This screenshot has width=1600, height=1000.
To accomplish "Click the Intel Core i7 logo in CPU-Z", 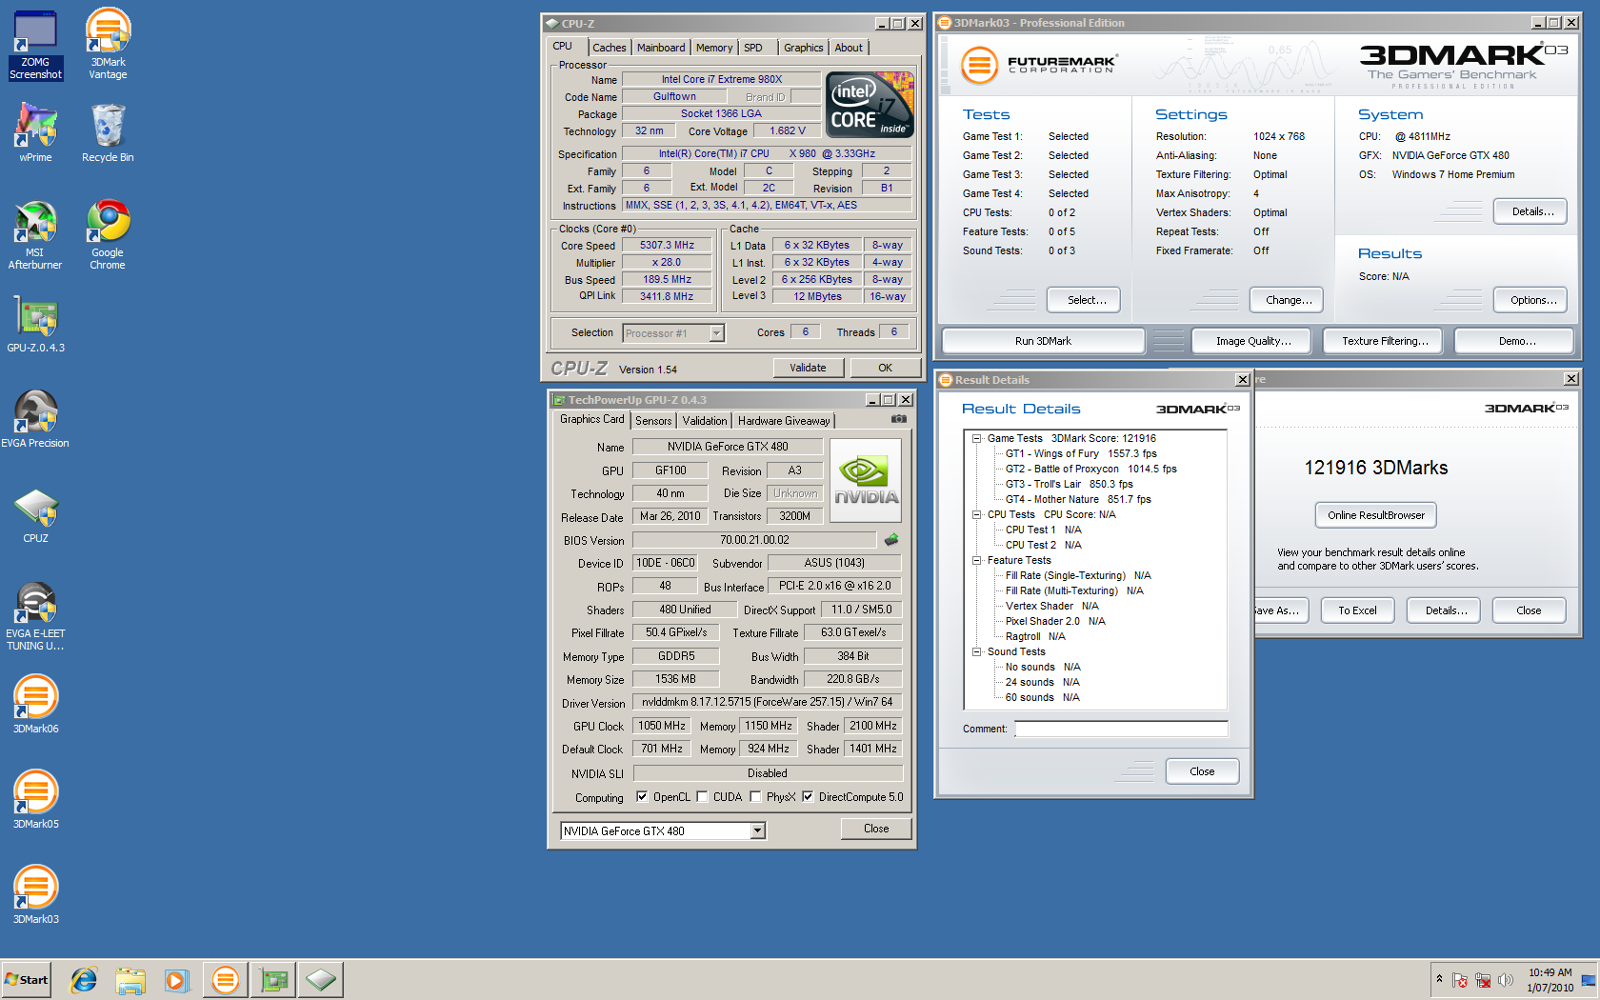I will coord(870,104).
